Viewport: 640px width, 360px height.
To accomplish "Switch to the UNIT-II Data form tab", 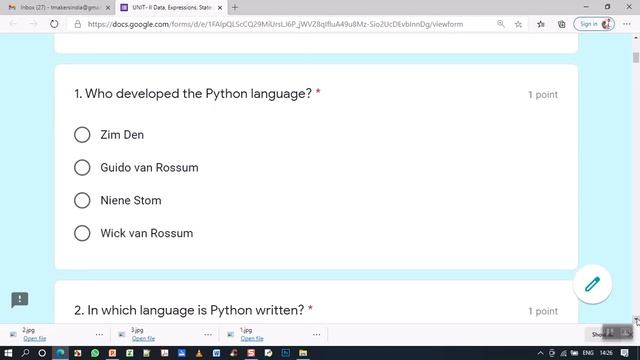I will tap(171, 7).
